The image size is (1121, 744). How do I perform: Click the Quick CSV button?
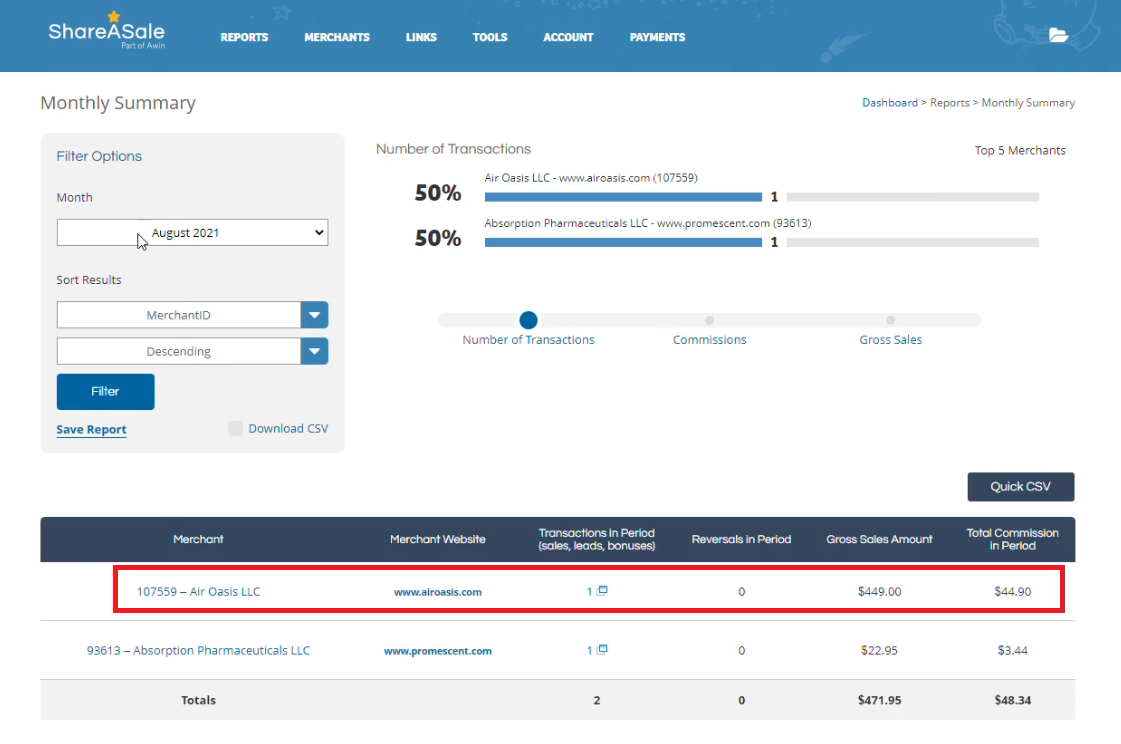1020,487
